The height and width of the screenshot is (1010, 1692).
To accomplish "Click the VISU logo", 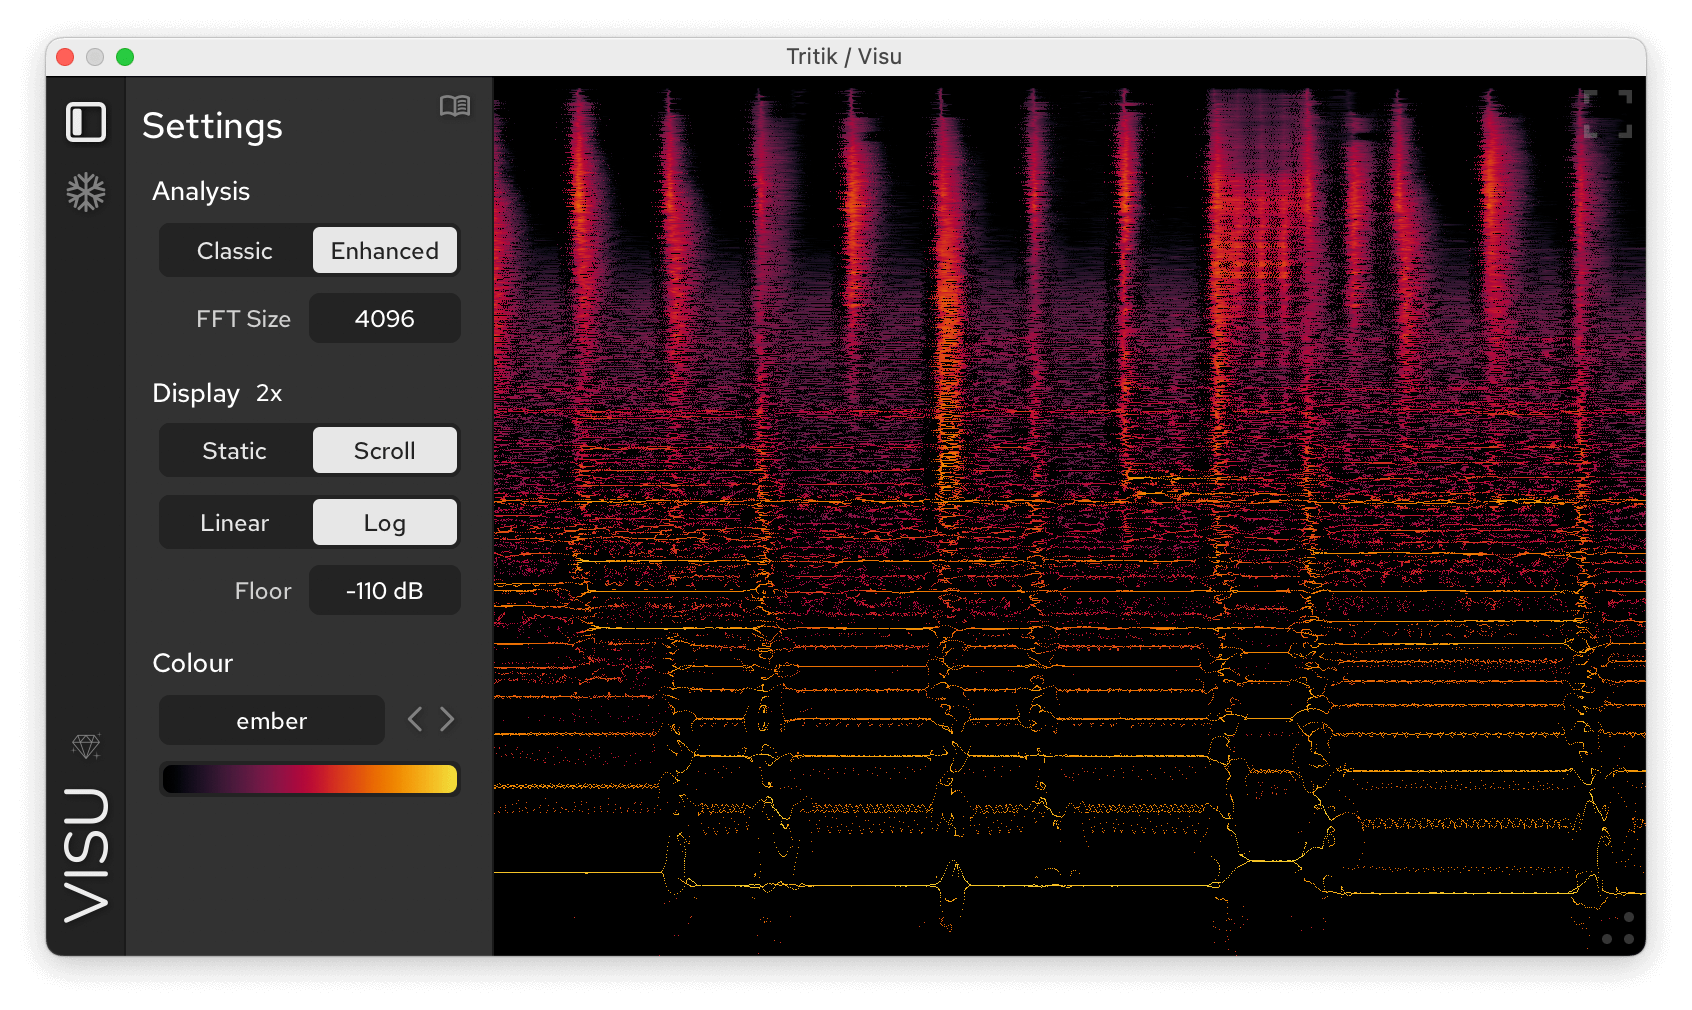I will [x=86, y=855].
